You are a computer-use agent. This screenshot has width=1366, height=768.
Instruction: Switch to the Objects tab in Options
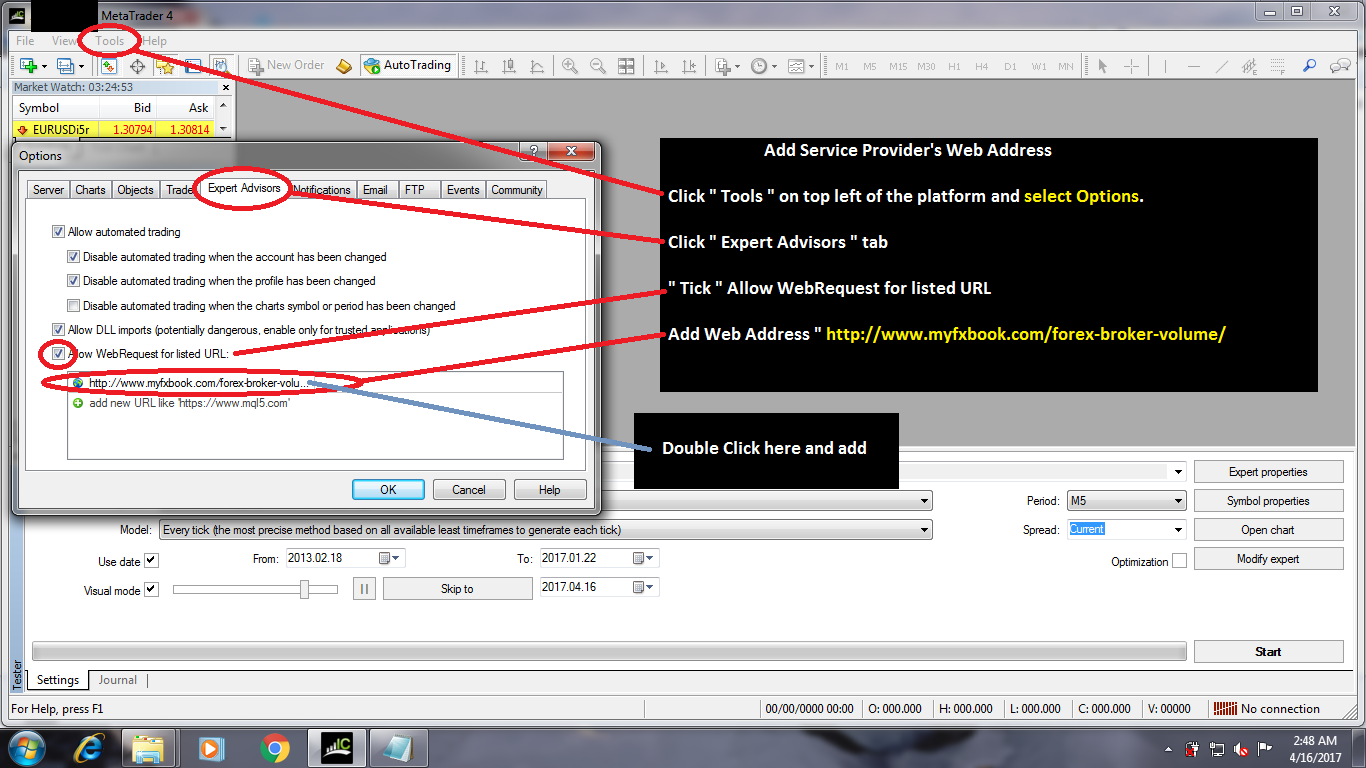(135, 190)
